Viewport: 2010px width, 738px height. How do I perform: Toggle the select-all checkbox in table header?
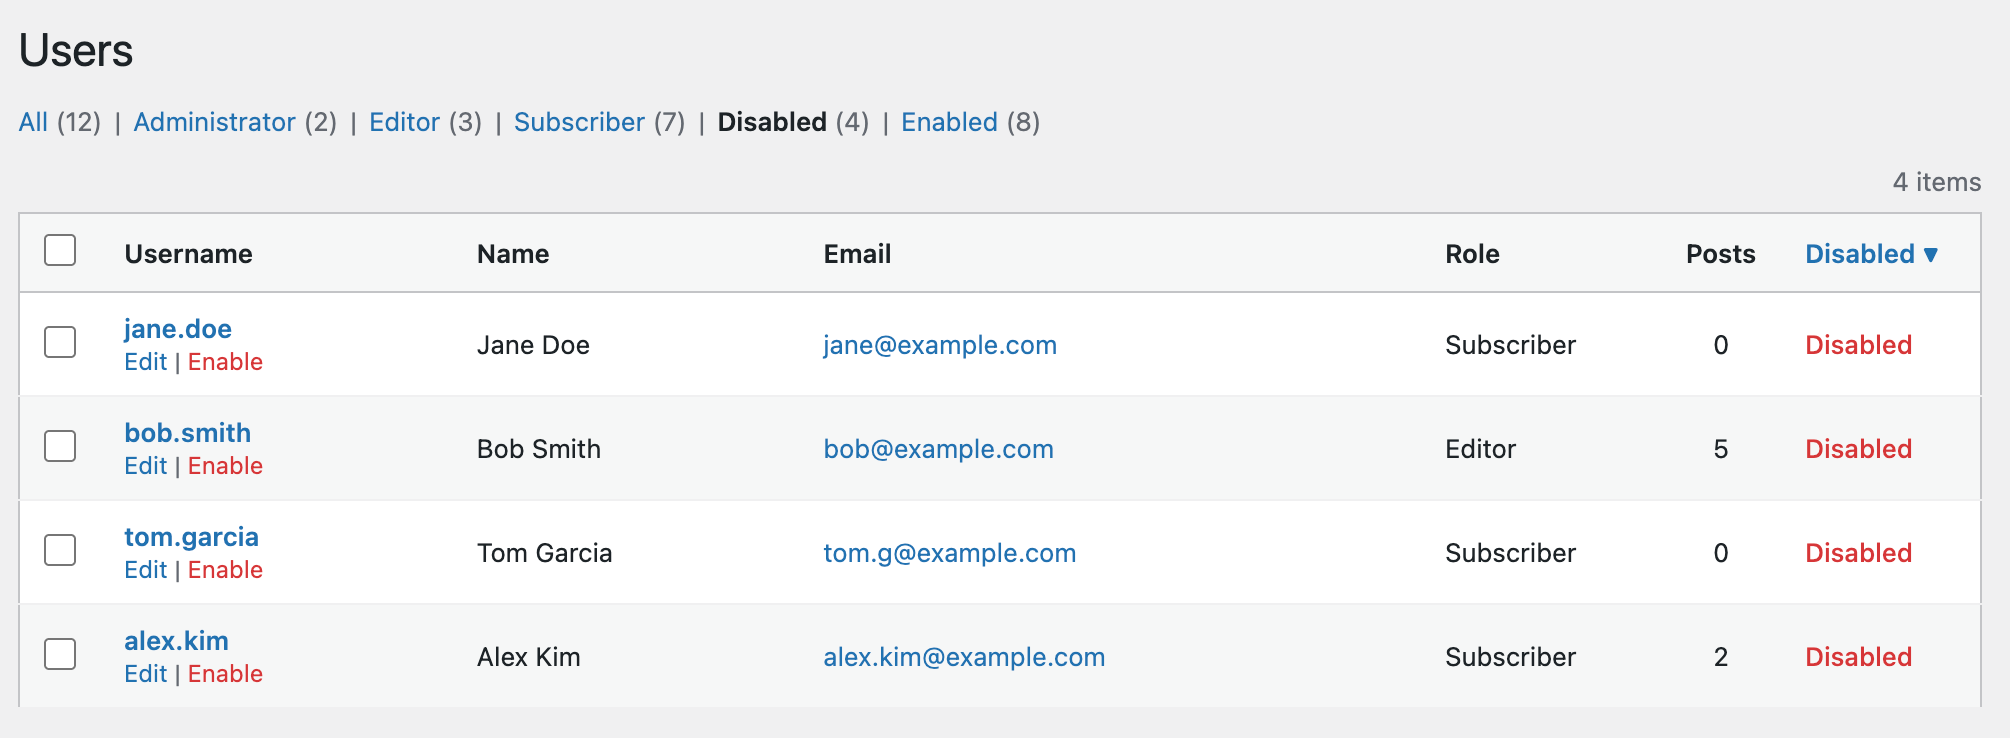(60, 250)
